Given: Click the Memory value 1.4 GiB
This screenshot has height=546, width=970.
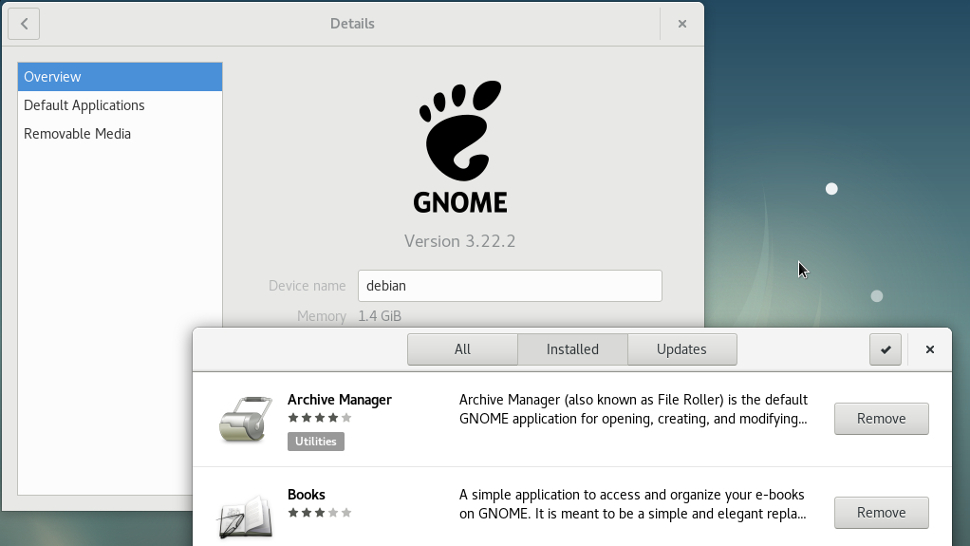Looking at the screenshot, I should 380,316.
